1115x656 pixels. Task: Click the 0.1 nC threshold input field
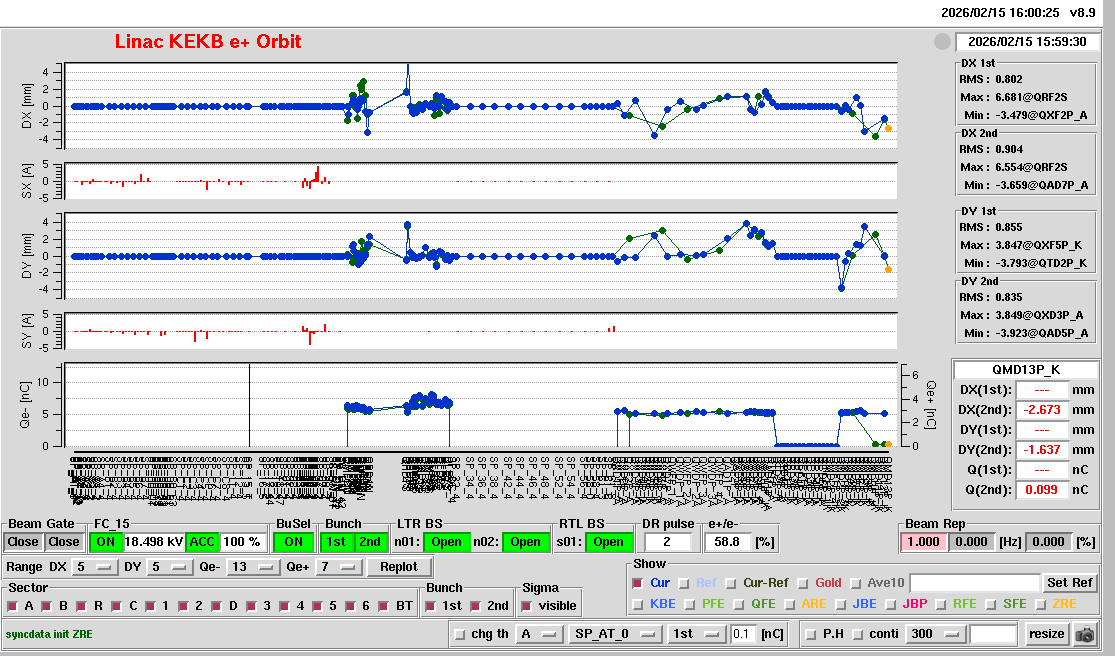[x=744, y=634]
